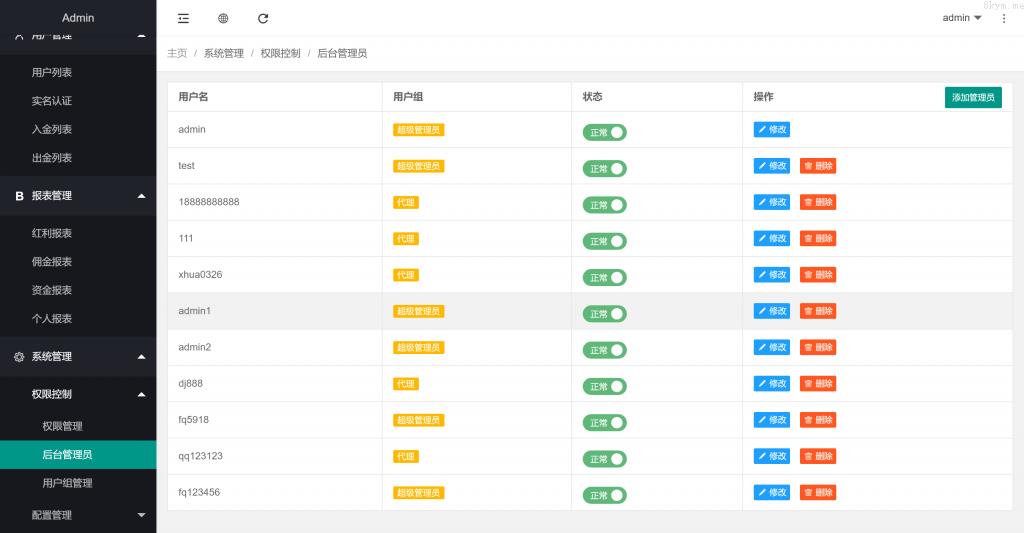
Task: Collapse the sidebar using the menu-fold icon
Action: [x=183, y=18]
